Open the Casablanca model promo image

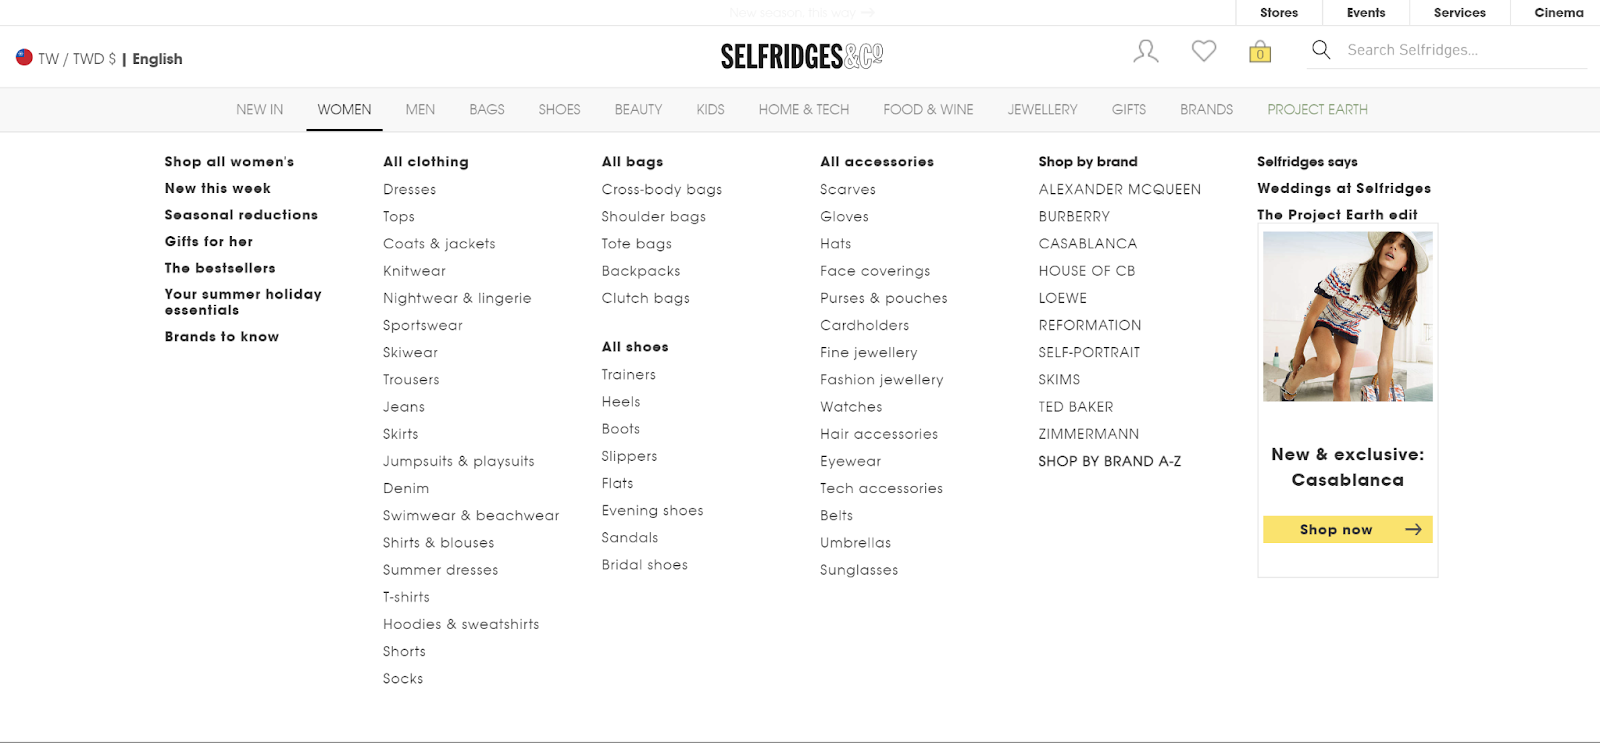click(1347, 316)
